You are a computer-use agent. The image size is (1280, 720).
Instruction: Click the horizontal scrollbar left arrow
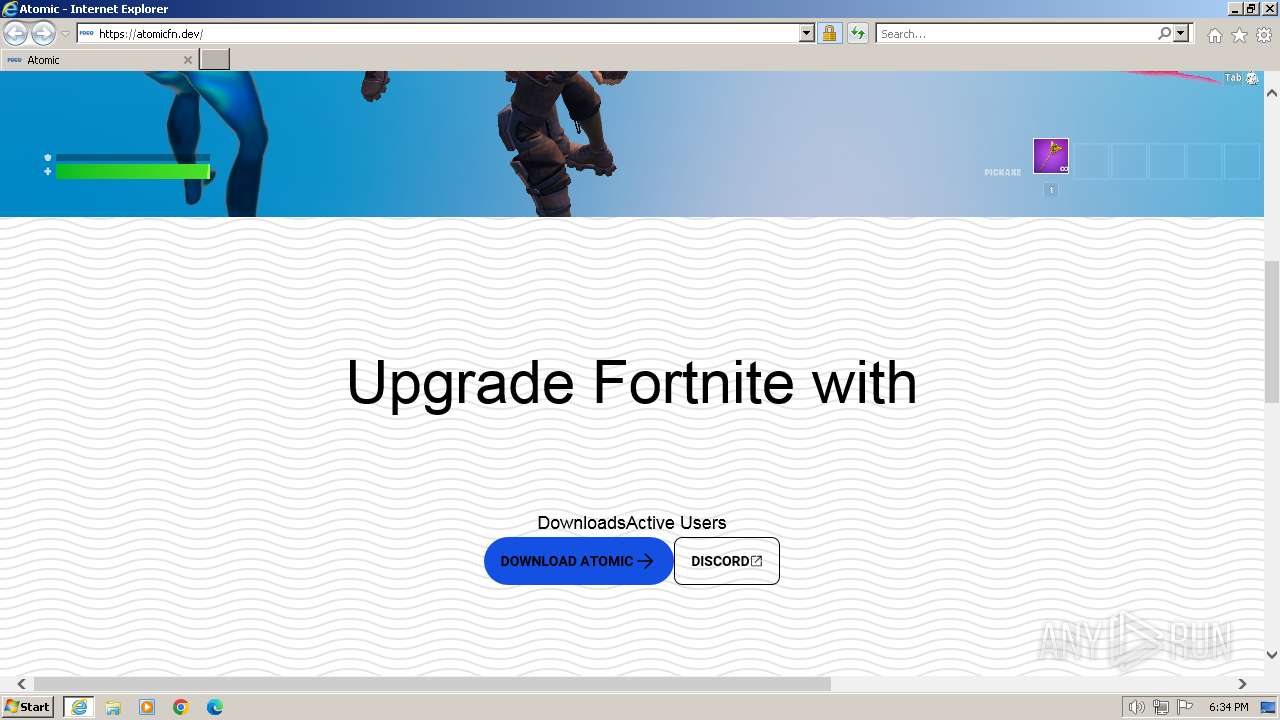[x=21, y=684]
